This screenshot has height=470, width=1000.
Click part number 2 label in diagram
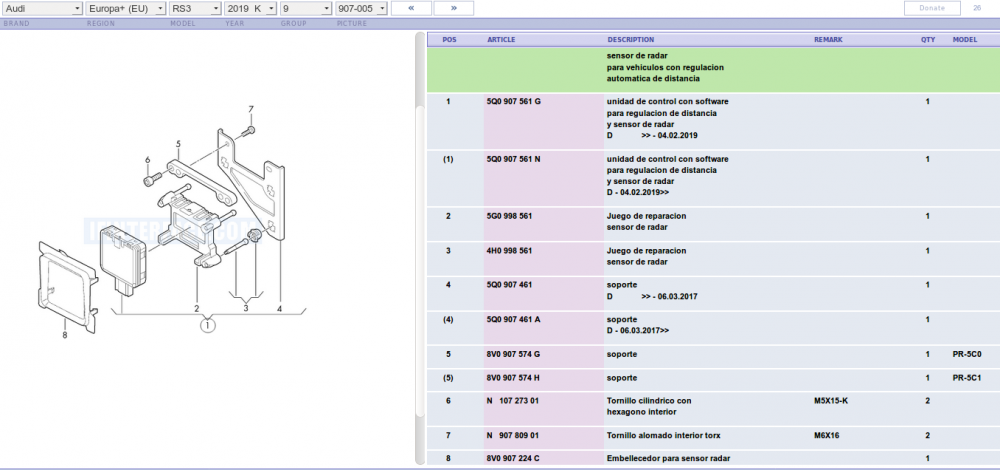click(196, 309)
